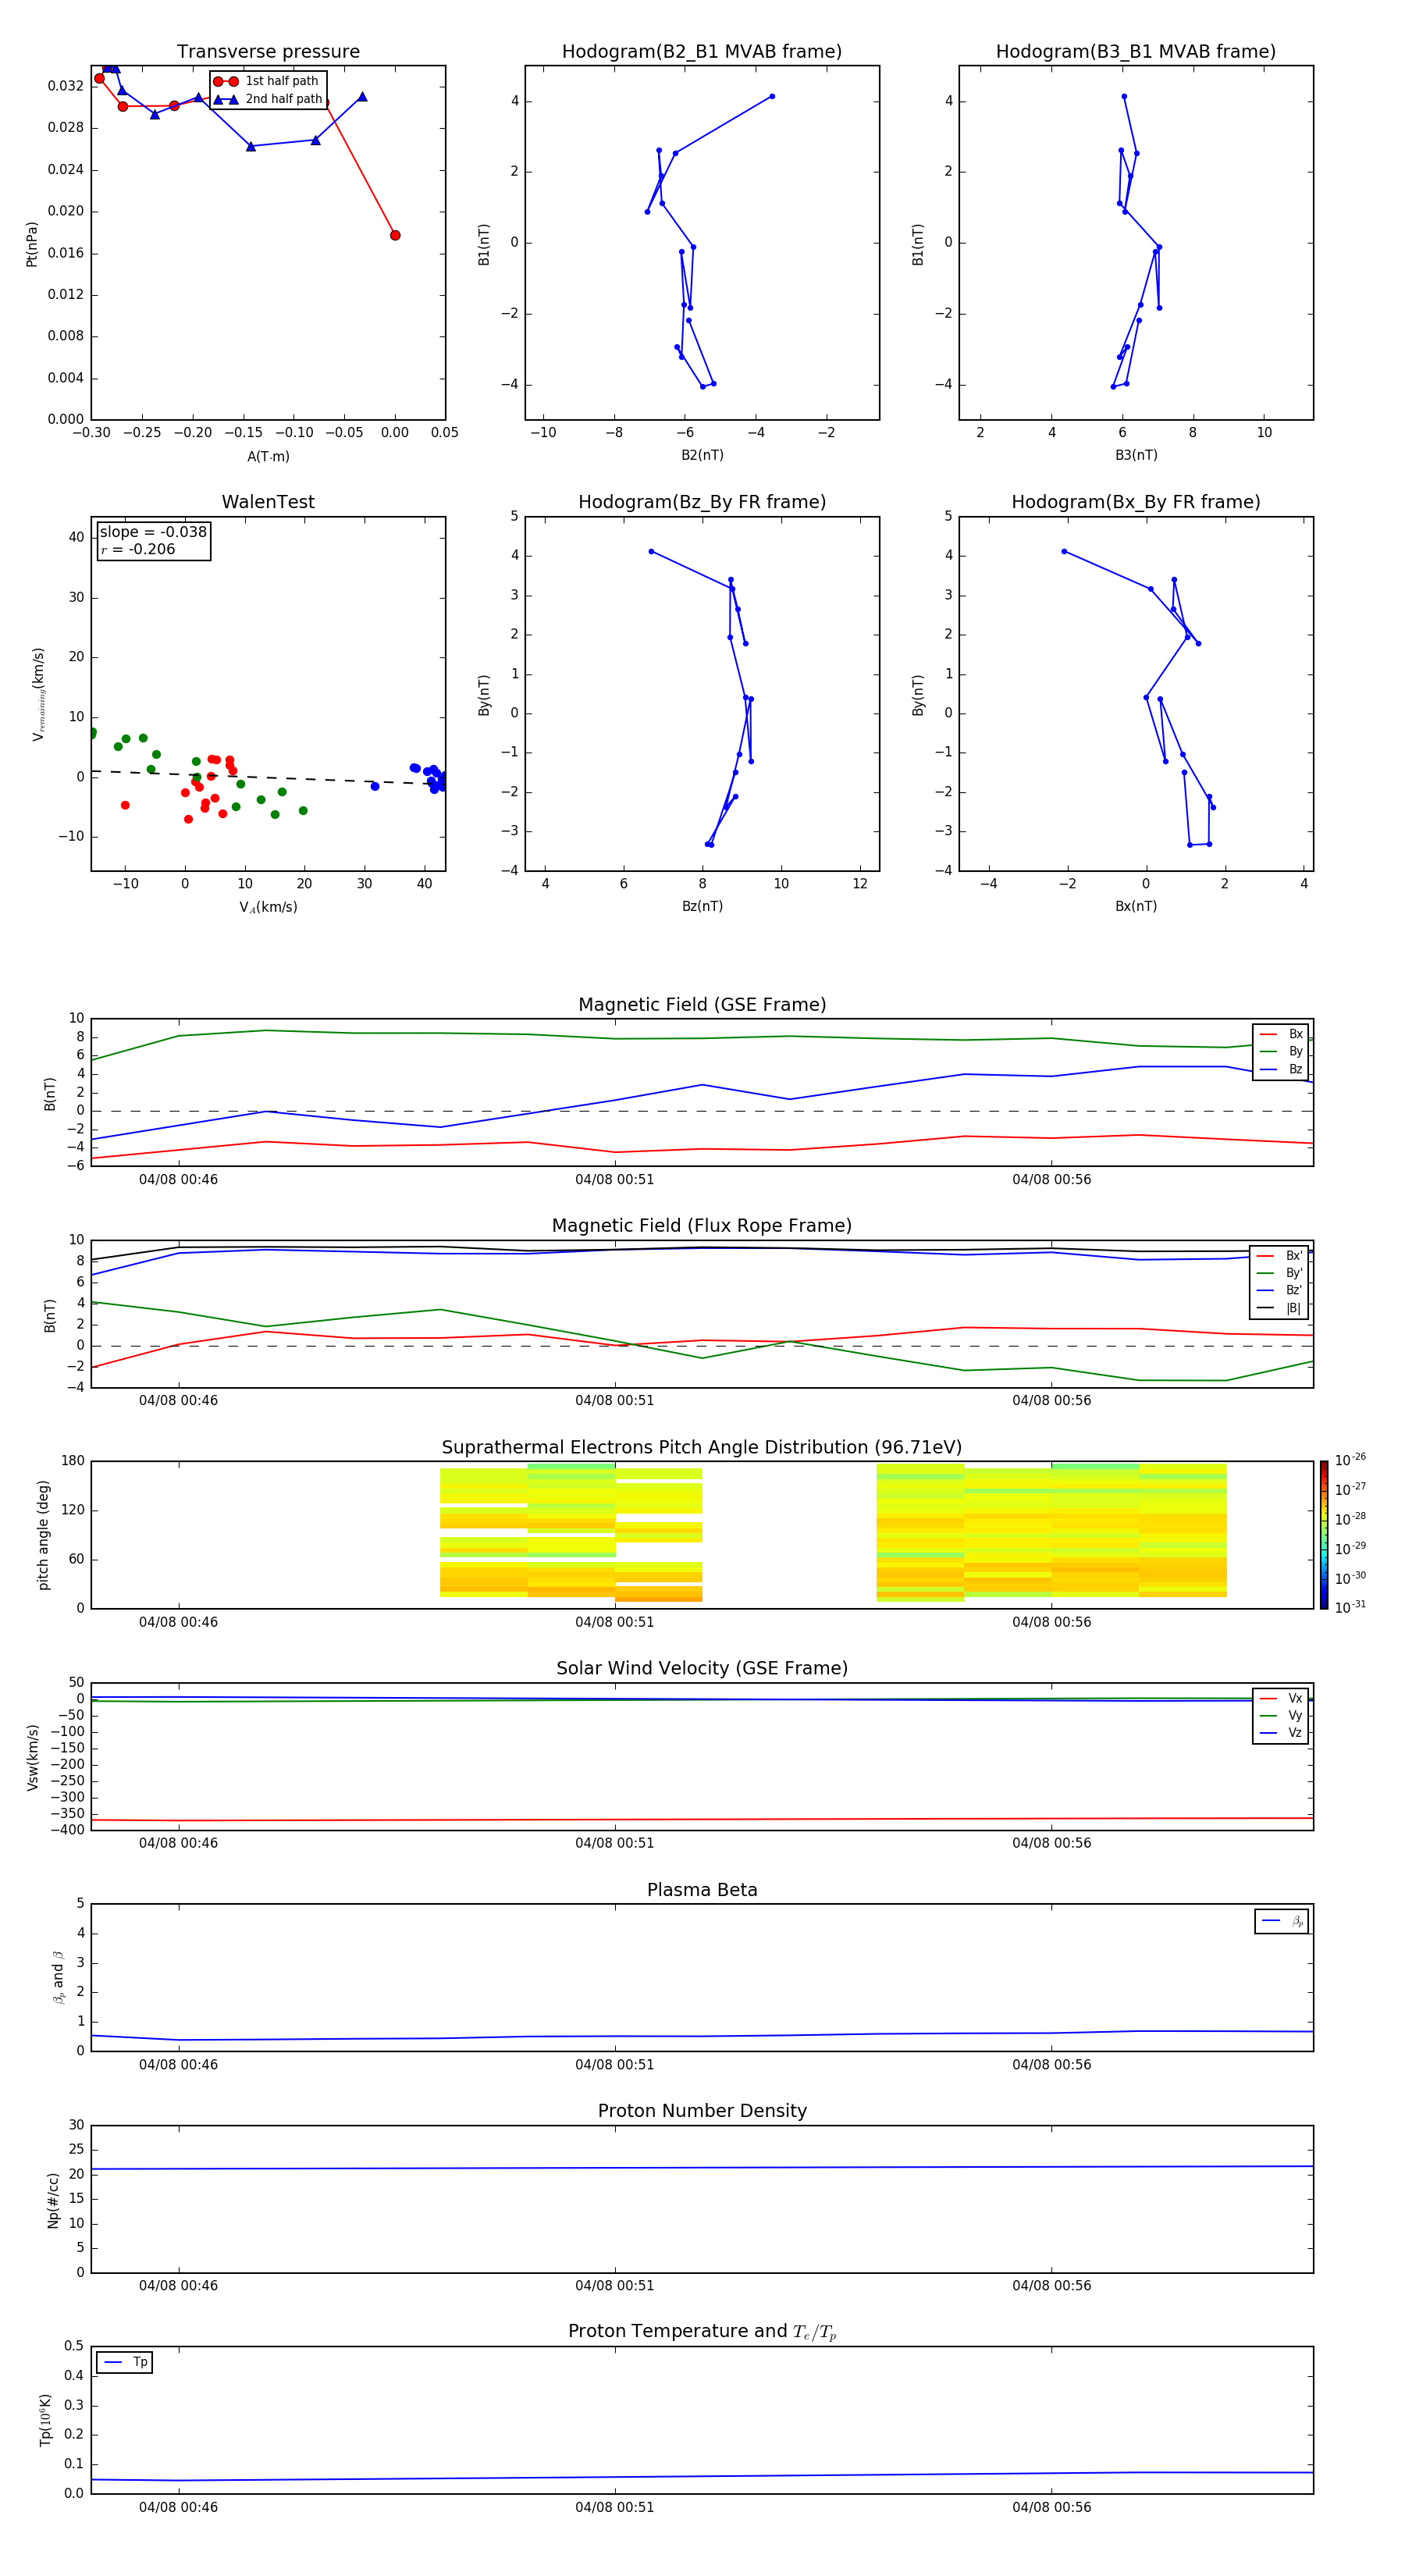Click the "1st half path" legend entry
1405x2576 pixels.
[x=267, y=81]
